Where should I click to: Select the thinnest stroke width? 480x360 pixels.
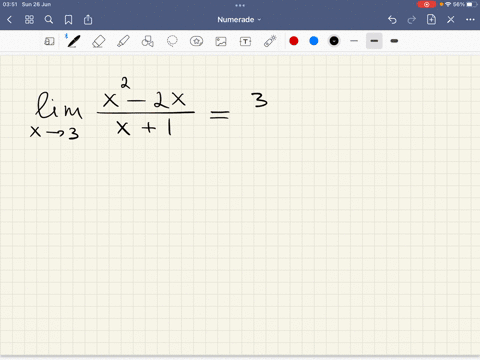tap(354, 41)
